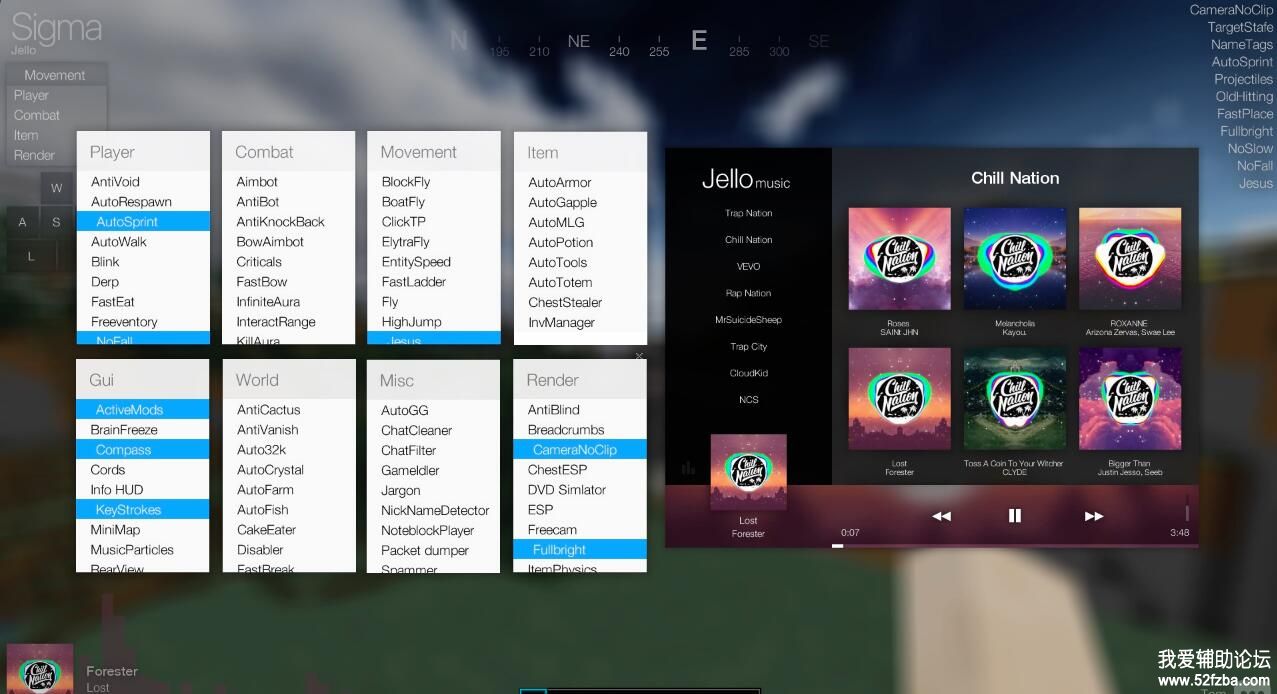Enable AutoGG in the Misc panel
The height and width of the screenshot is (694, 1277).
pyautogui.click(x=434, y=411)
